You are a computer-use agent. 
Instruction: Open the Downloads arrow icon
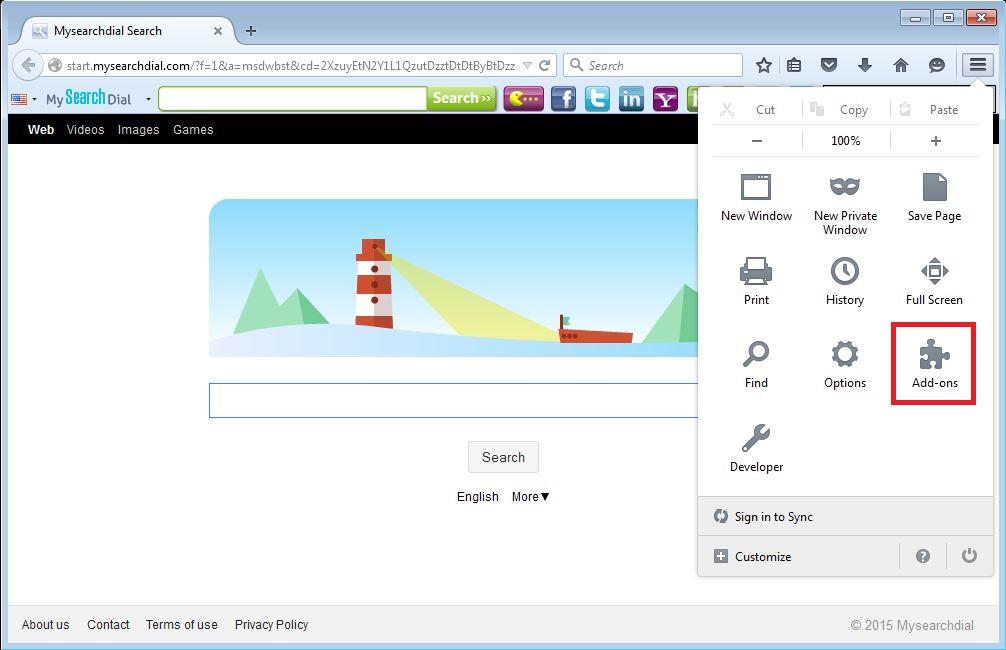tap(865, 65)
